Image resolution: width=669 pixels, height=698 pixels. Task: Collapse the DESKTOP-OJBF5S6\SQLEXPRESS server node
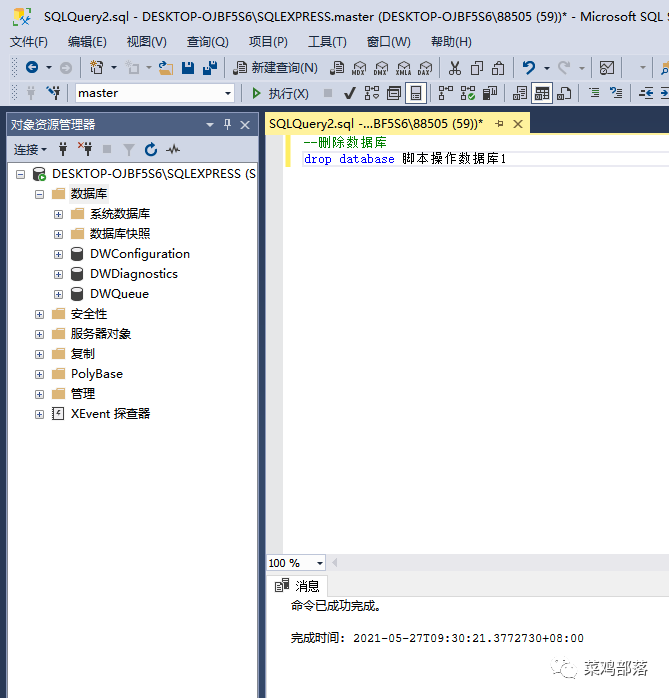tap(20, 174)
